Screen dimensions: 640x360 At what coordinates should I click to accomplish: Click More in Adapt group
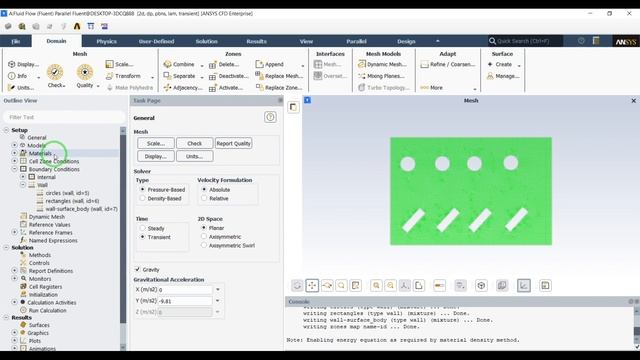coord(432,87)
